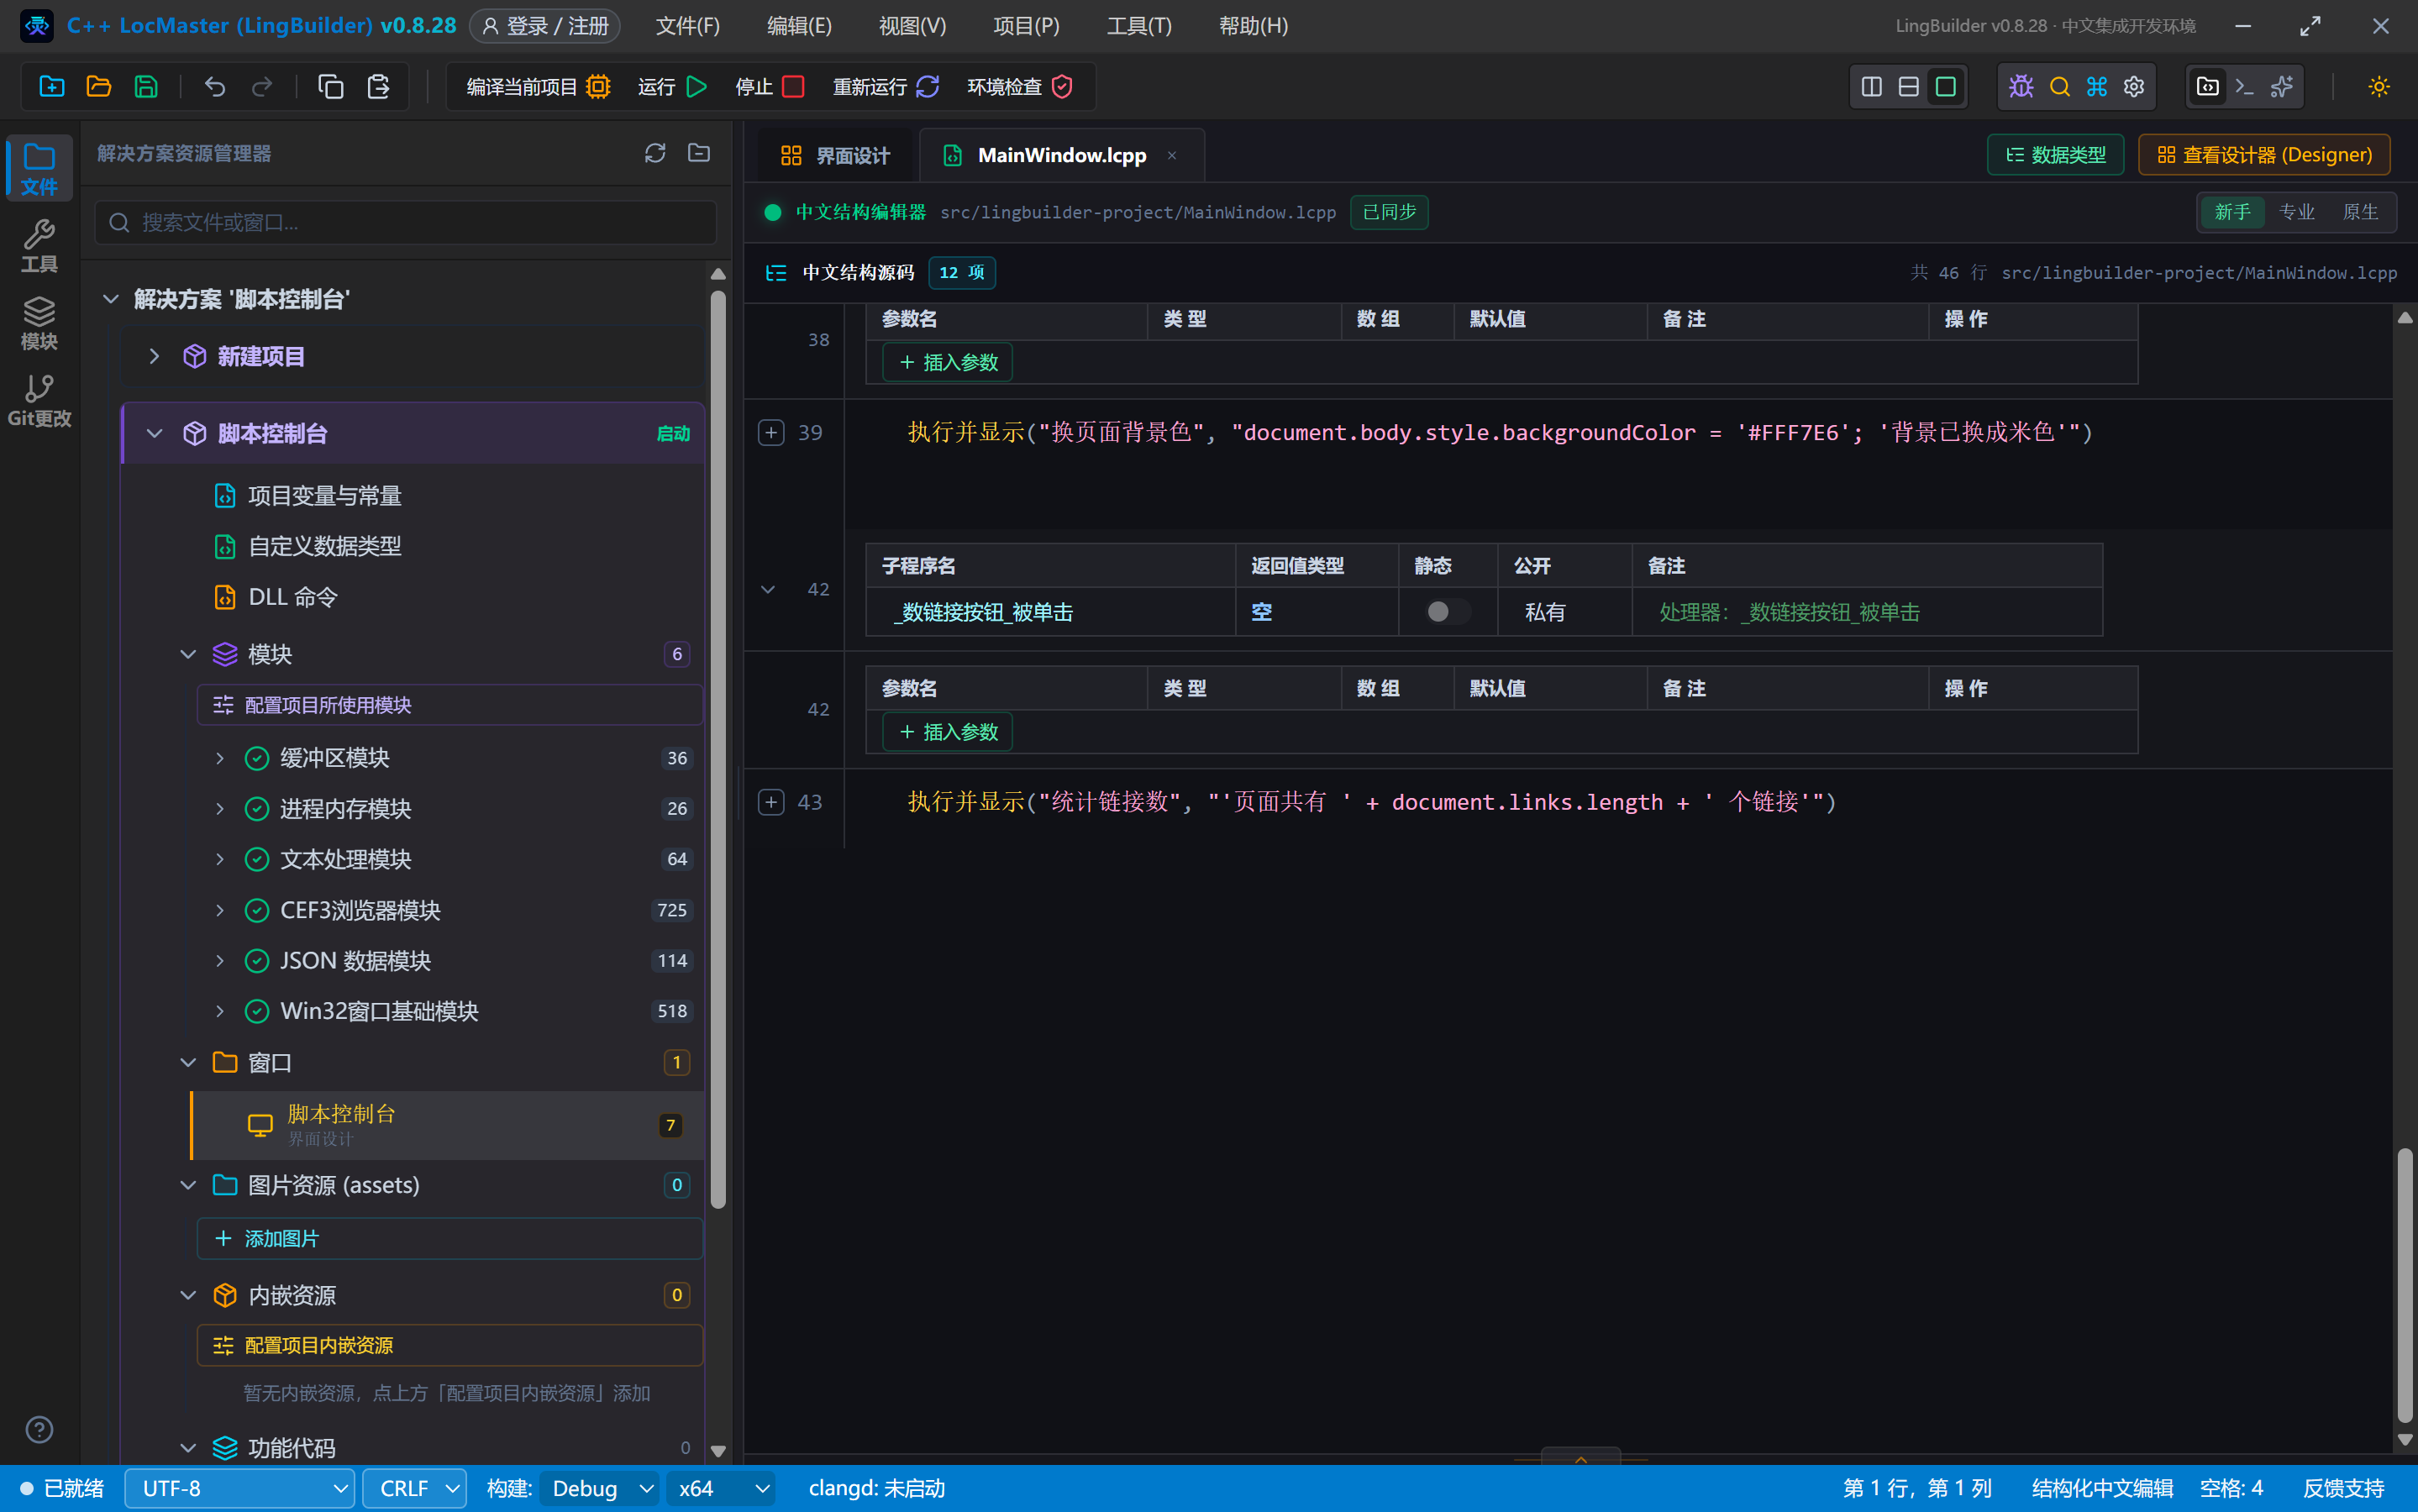Open the UTF-8 encoding dropdown
2418x1512 pixels.
(x=239, y=1488)
